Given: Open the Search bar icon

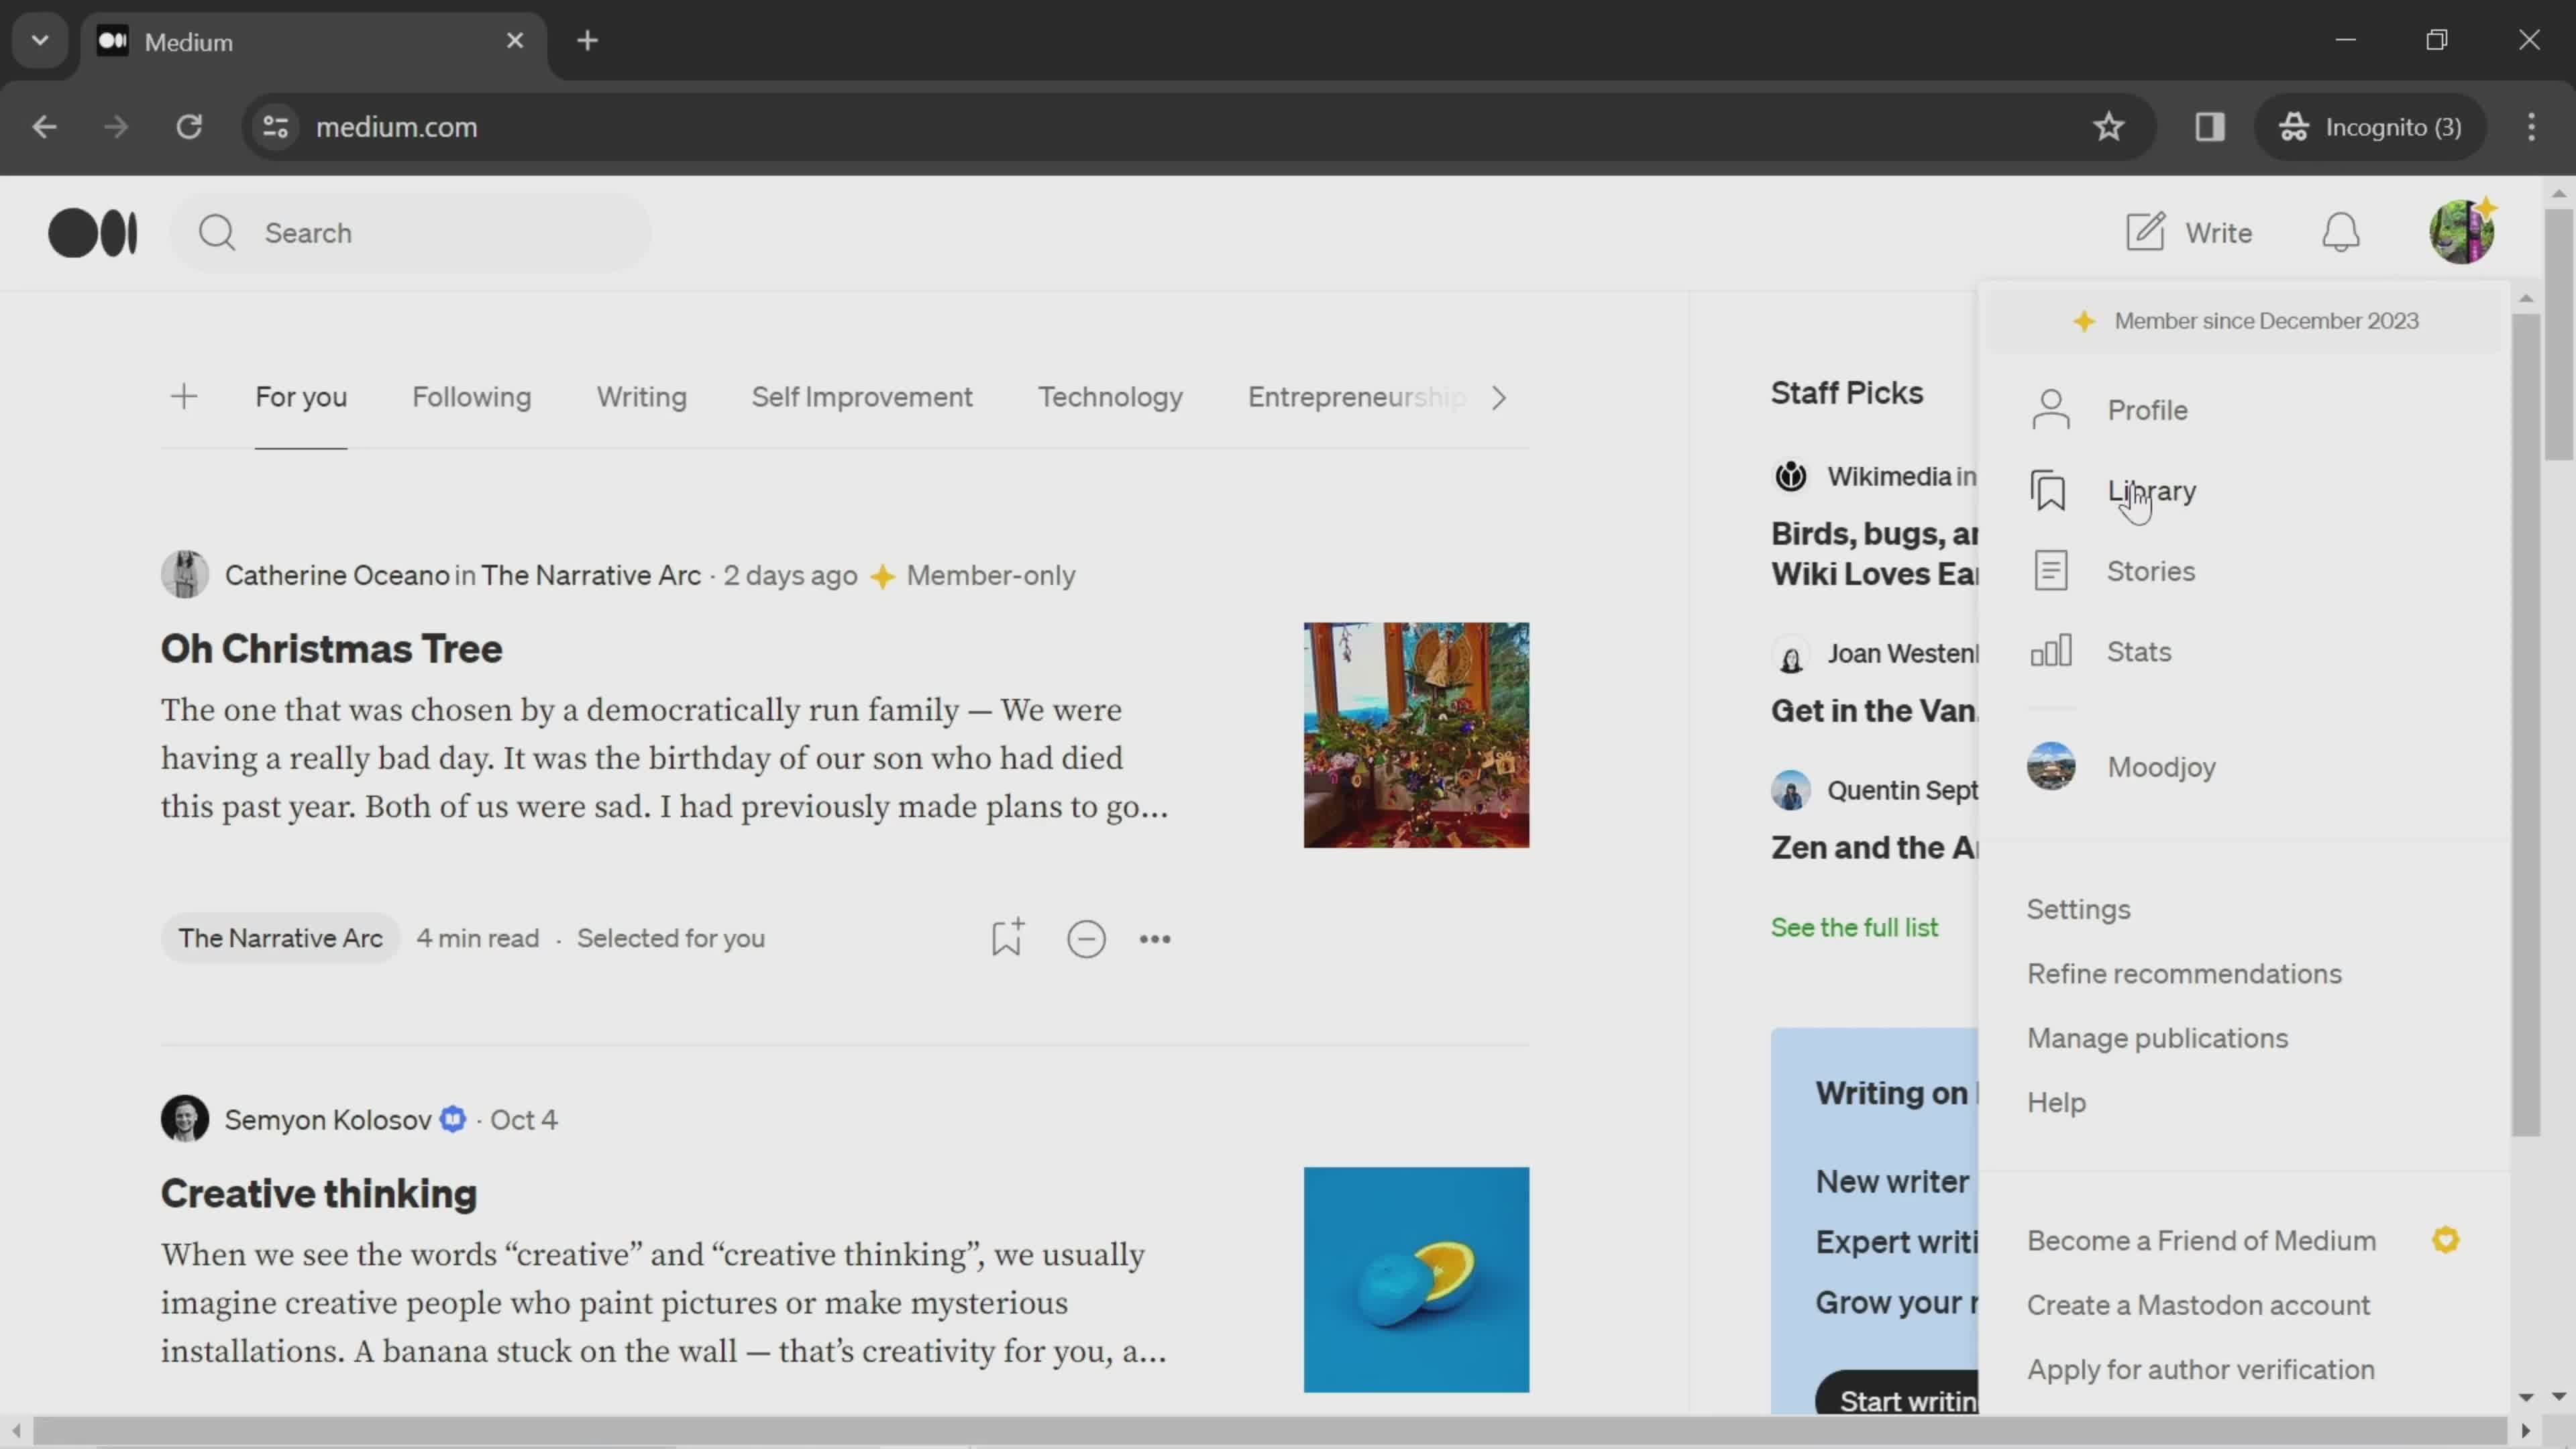Looking at the screenshot, I should [x=216, y=231].
